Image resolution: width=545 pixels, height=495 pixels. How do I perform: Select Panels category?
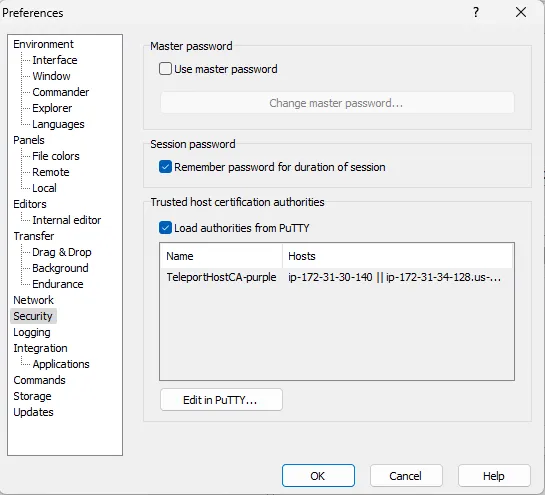[x=29, y=140]
